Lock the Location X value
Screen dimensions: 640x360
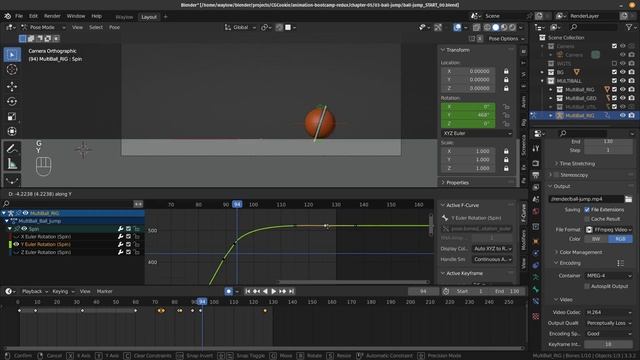(506, 71)
